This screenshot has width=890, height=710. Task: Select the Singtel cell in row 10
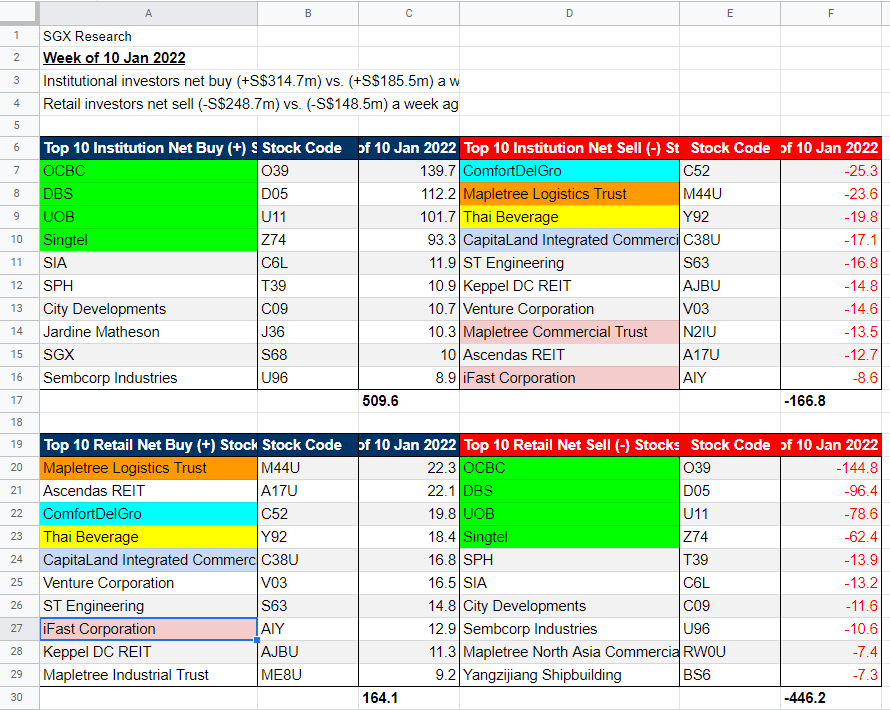pos(149,240)
